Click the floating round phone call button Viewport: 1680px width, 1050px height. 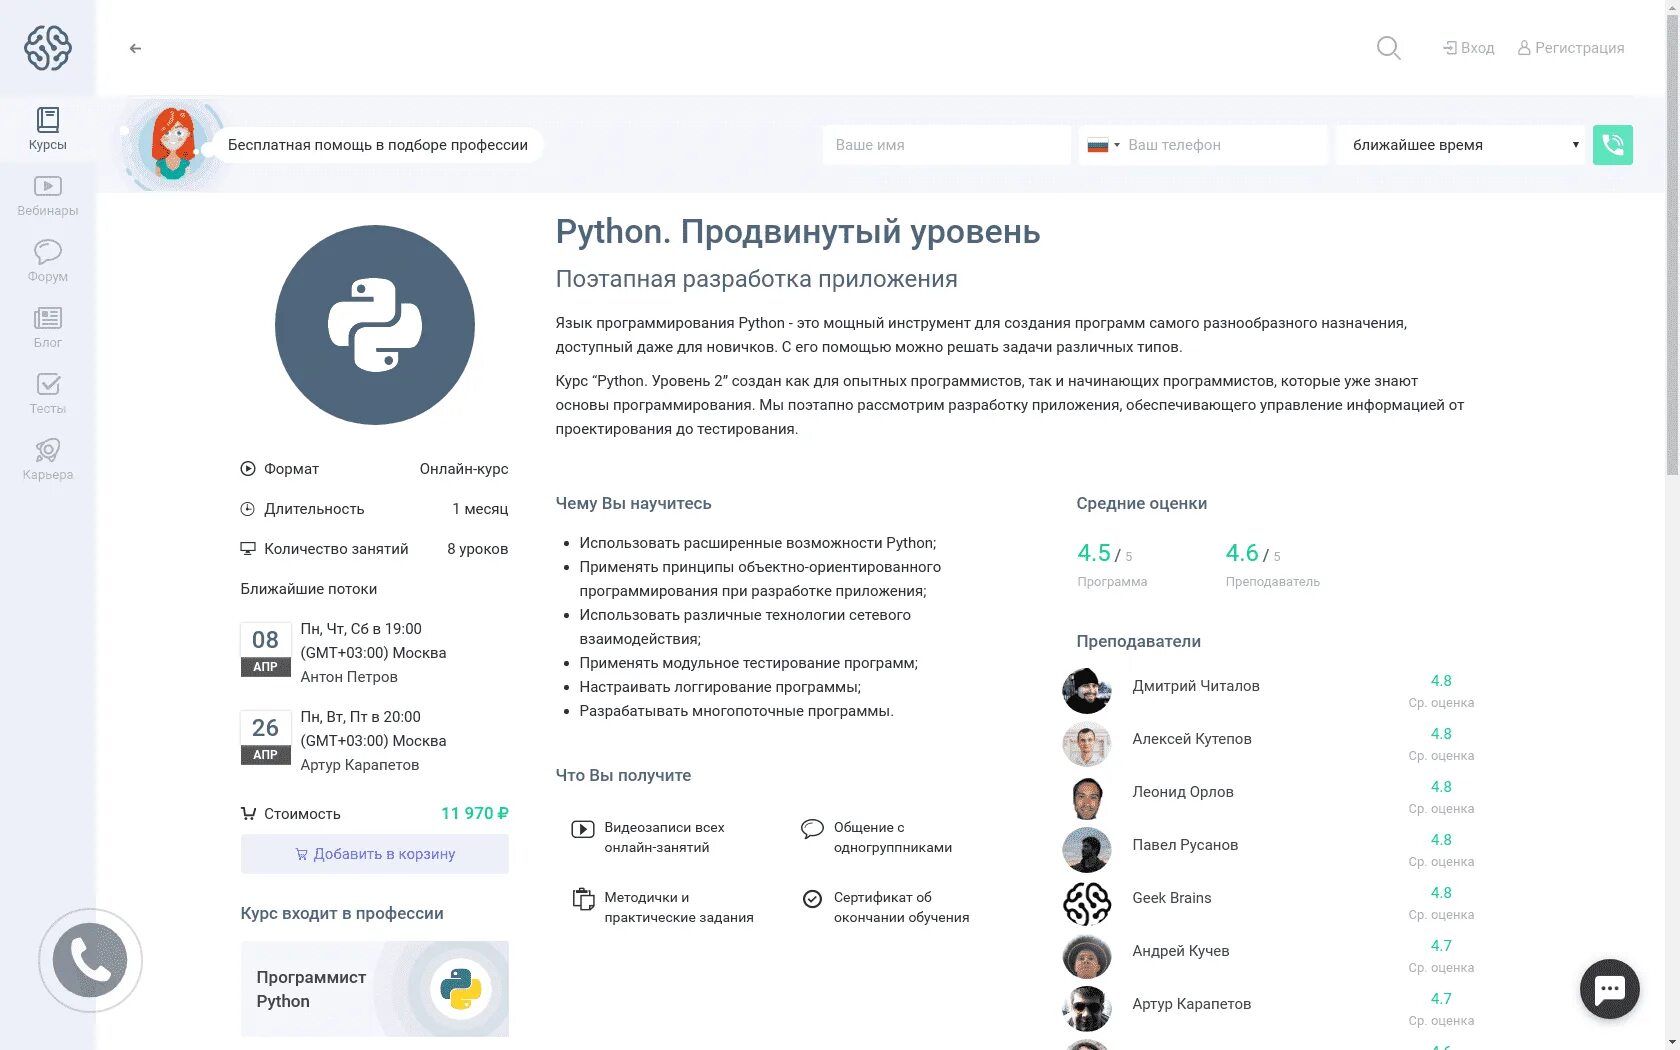coord(90,960)
